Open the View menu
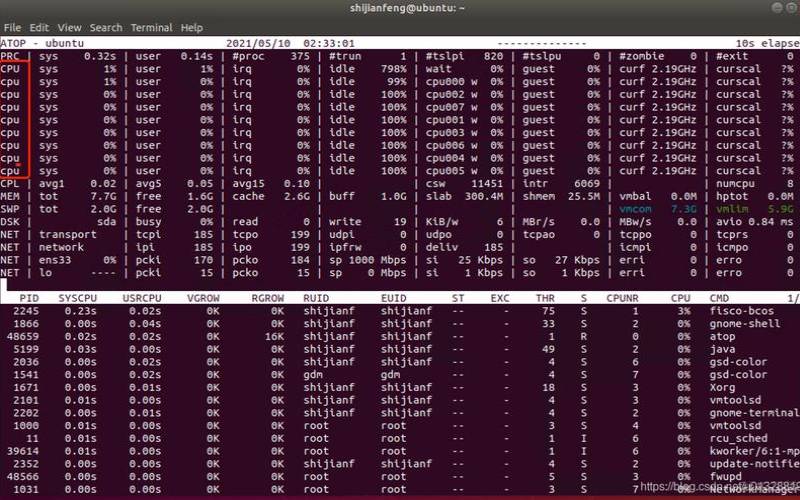 (69, 28)
